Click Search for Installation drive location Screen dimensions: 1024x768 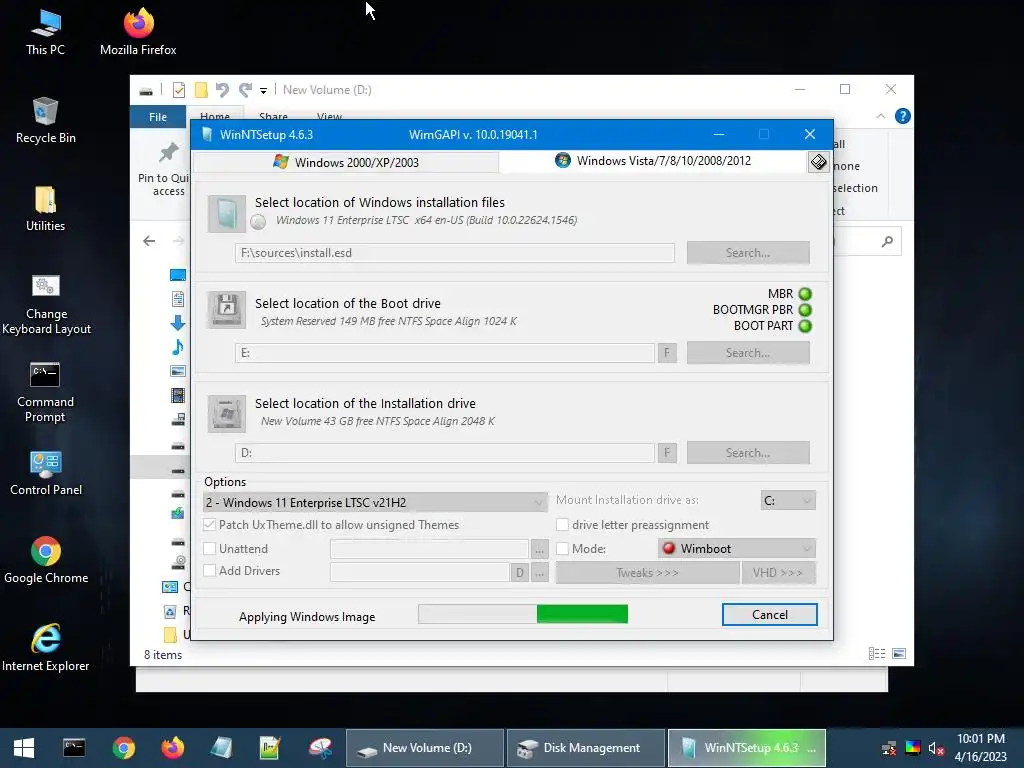(x=748, y=453)
